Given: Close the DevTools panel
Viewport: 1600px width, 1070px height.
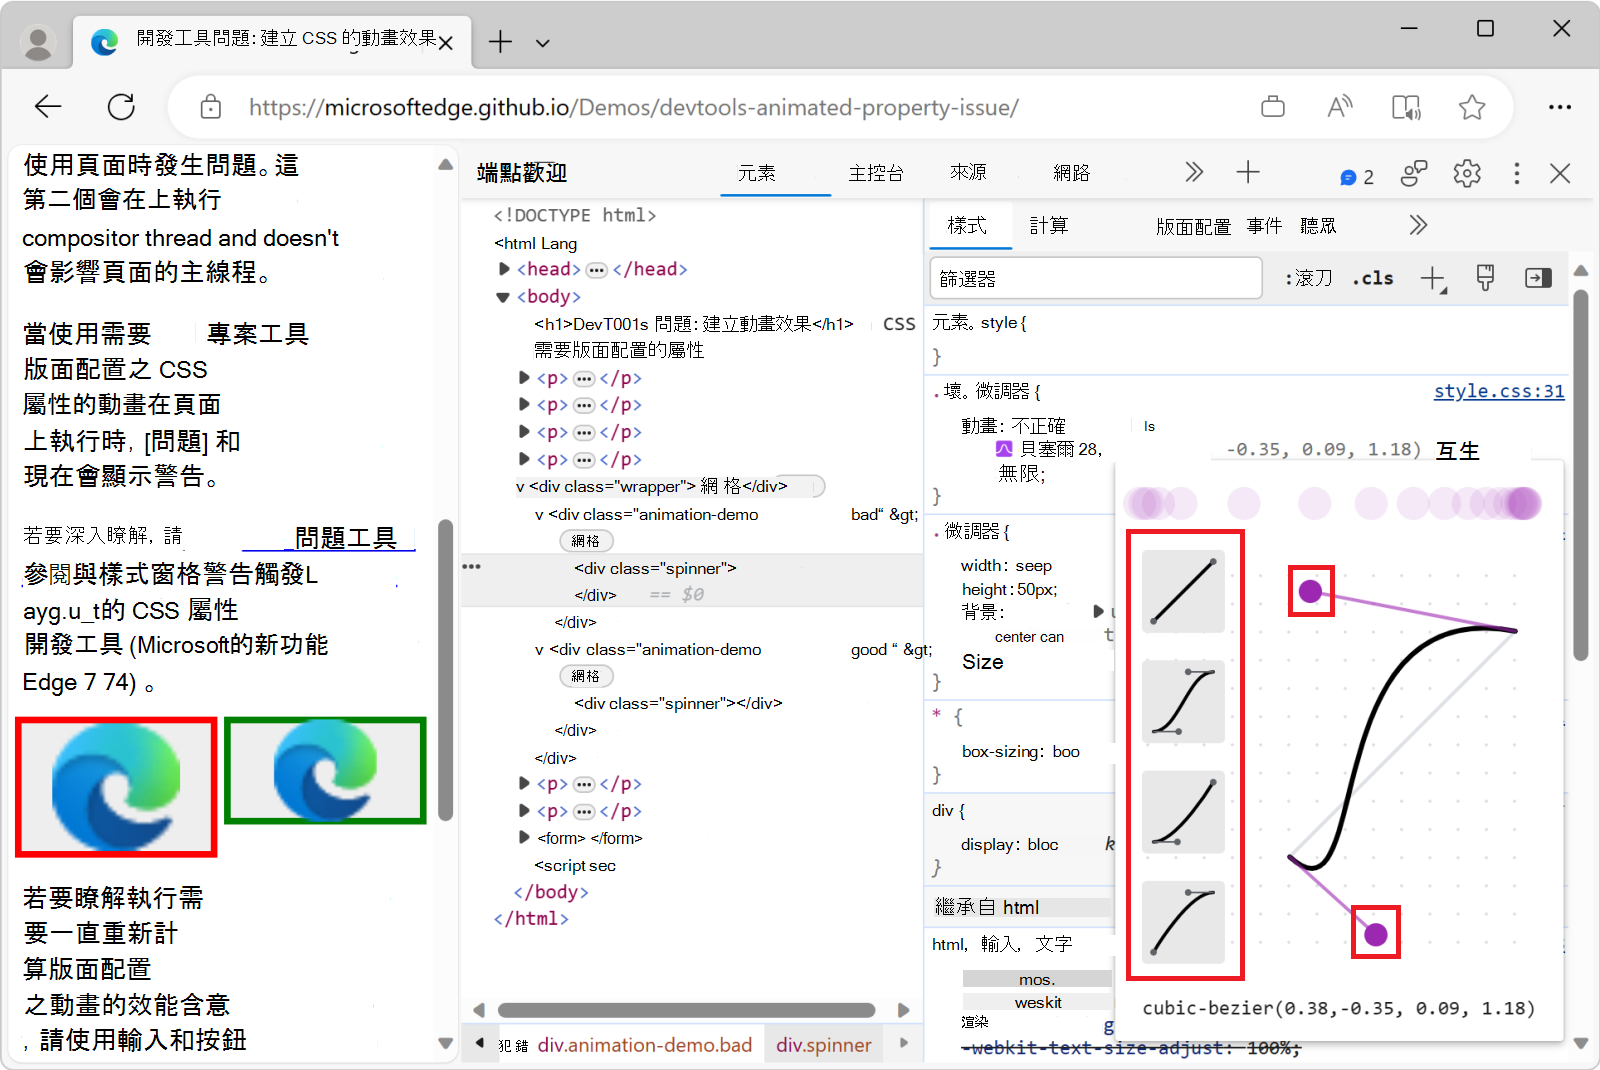Looking at the screenshot, I should (x=1560, y=174).
